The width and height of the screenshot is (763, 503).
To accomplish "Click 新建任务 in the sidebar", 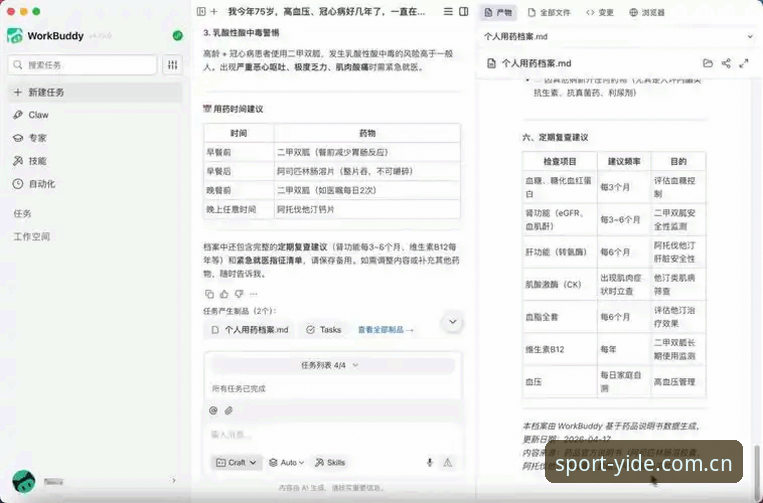I will coord(95,92).
